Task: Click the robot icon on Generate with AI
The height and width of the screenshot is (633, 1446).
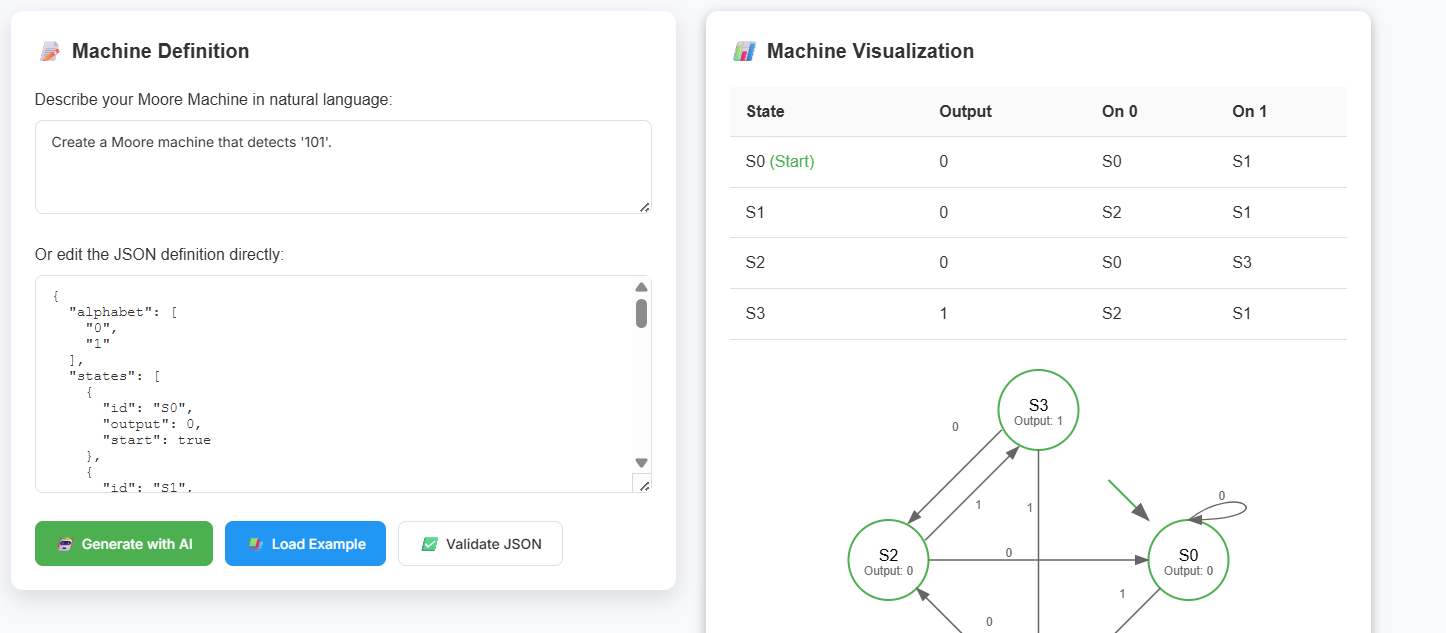Action: (x=64, y=543)
